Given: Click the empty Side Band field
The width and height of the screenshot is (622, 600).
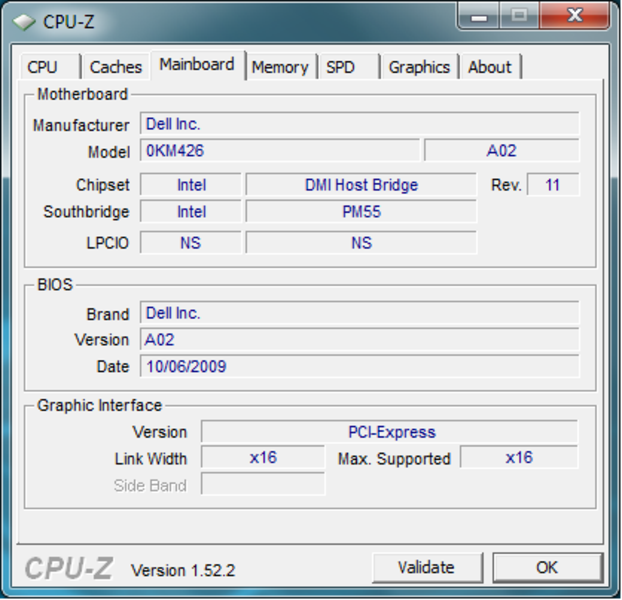Looking at the screenshot, I should (x=263, y=484).
